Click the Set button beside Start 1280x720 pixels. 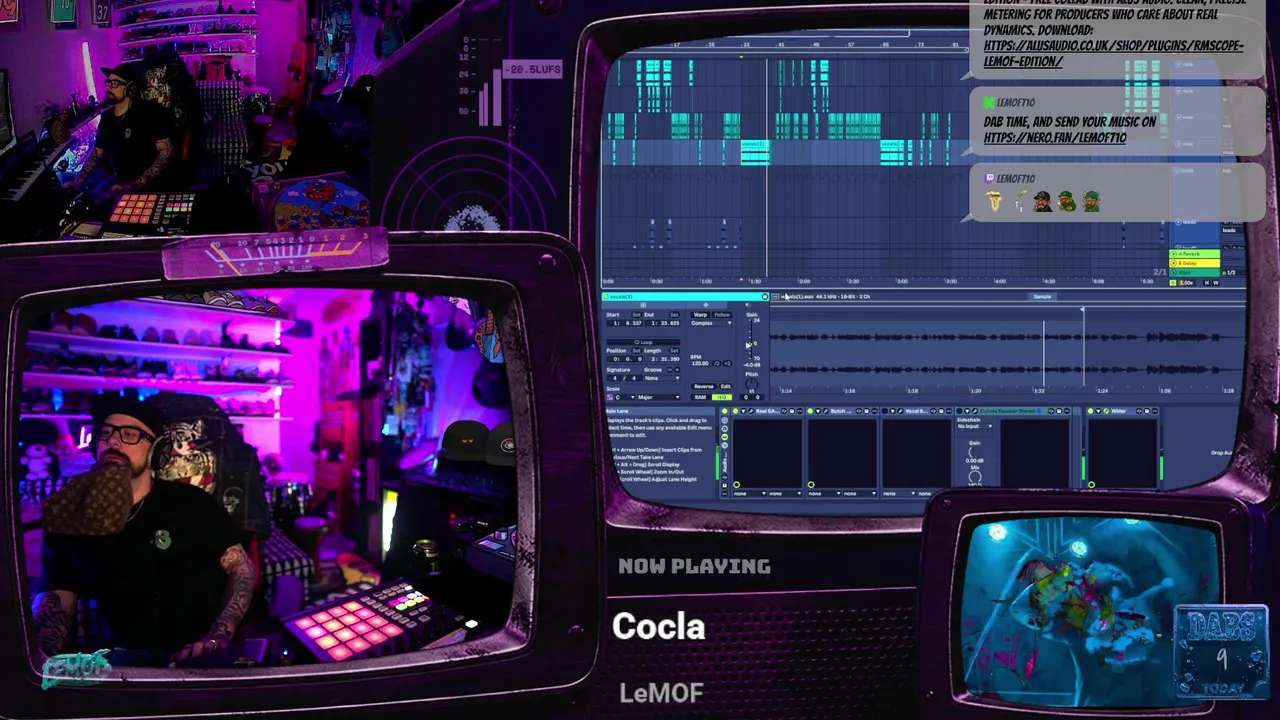(636, 315)
